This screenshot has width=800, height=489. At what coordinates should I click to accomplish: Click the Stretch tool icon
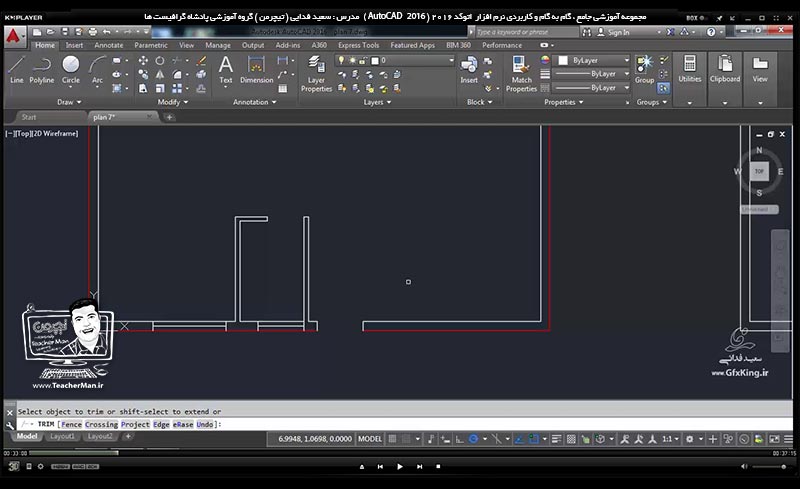tap(143, 88)
